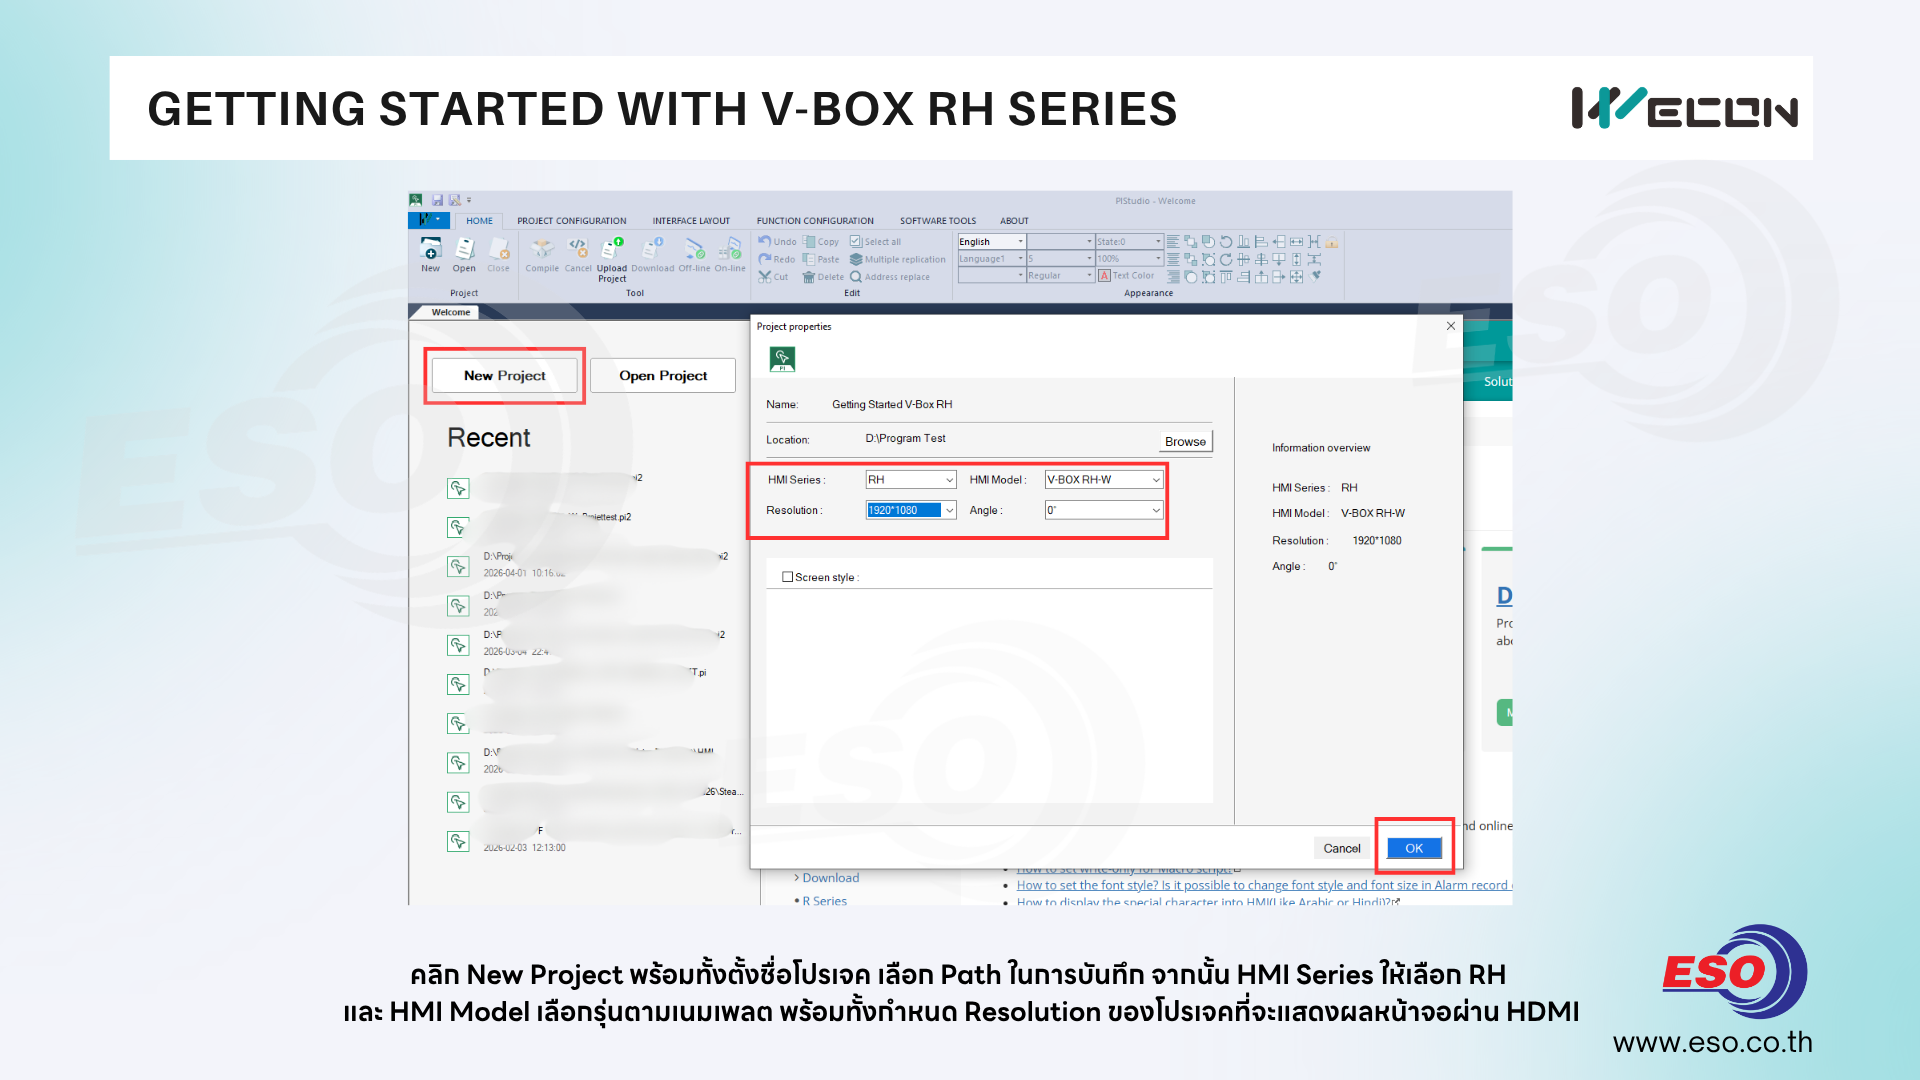Enable the Screen style checkbox
This screenshot has width=1920, height=1080.
click(788, 577)
